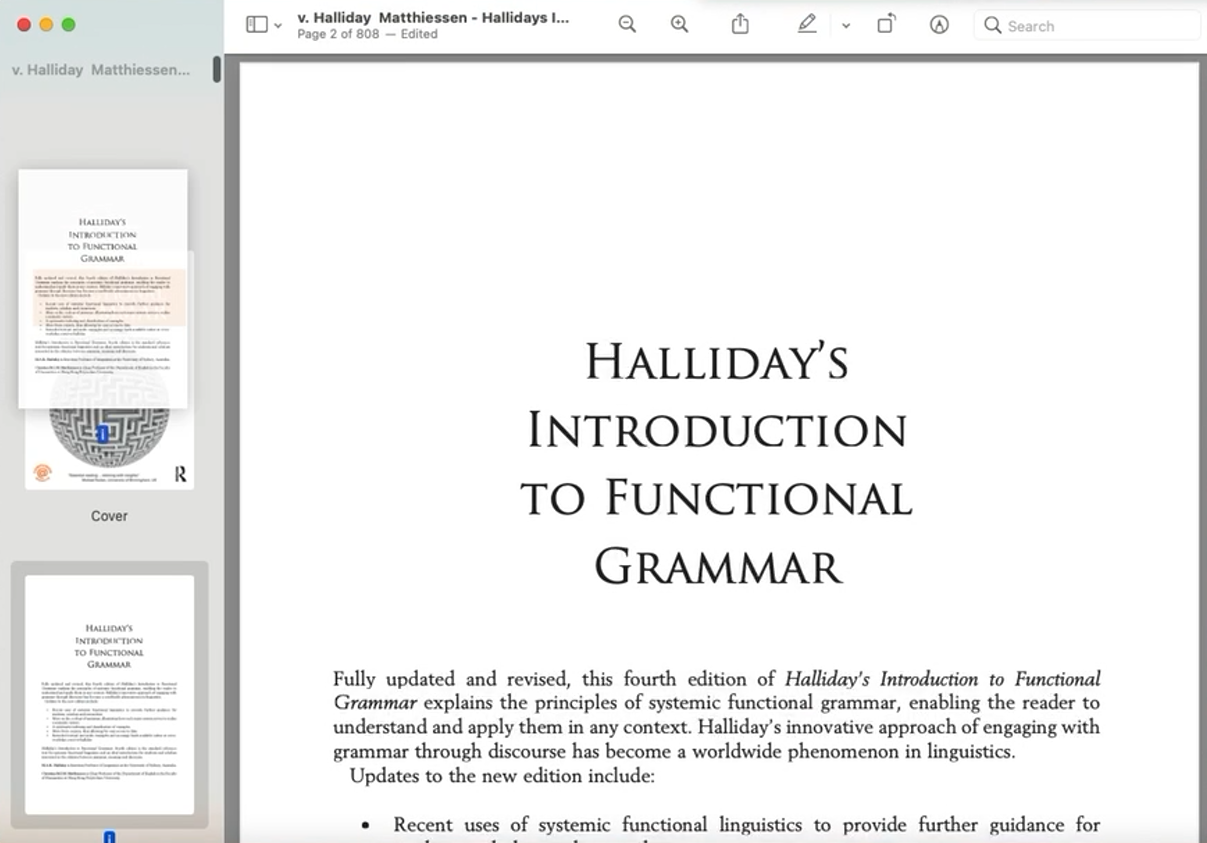
Task: Toggle the sidebar view button
Action: pos(256,25)
